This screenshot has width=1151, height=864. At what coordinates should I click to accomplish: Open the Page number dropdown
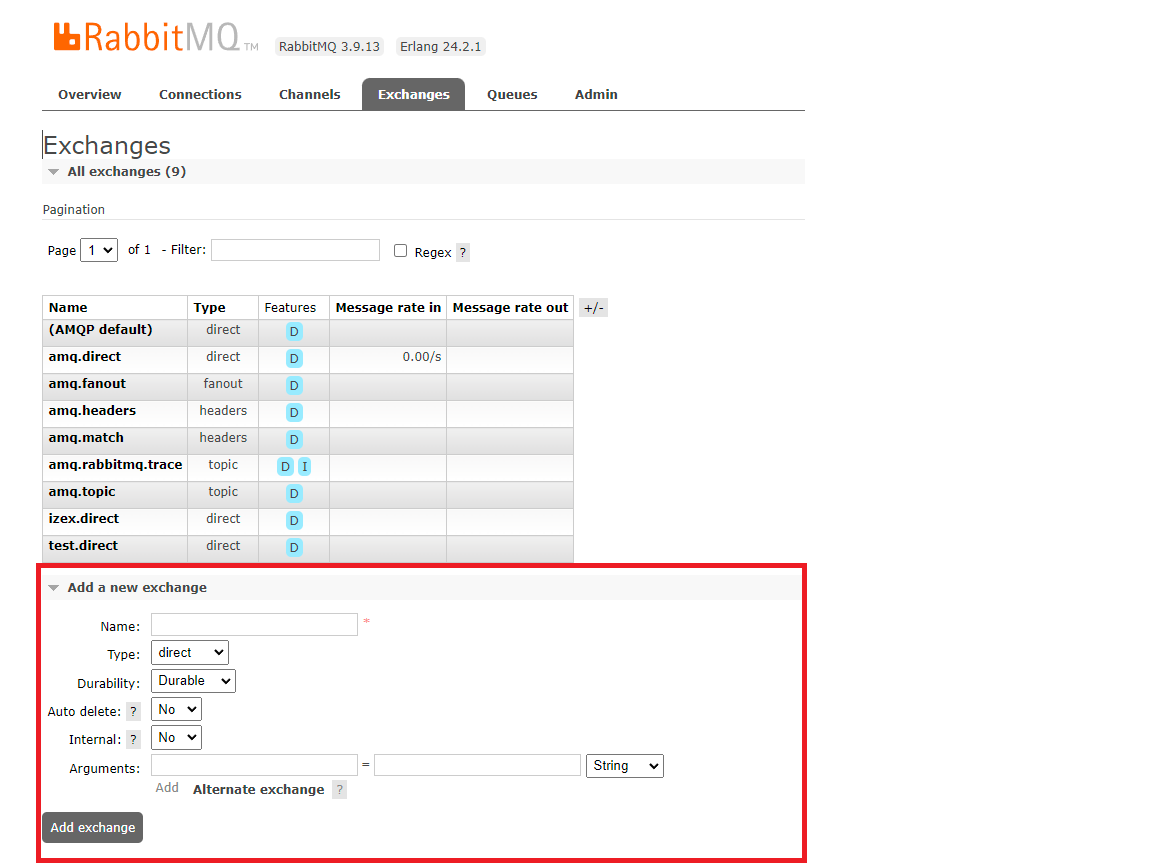click(99, 250)
